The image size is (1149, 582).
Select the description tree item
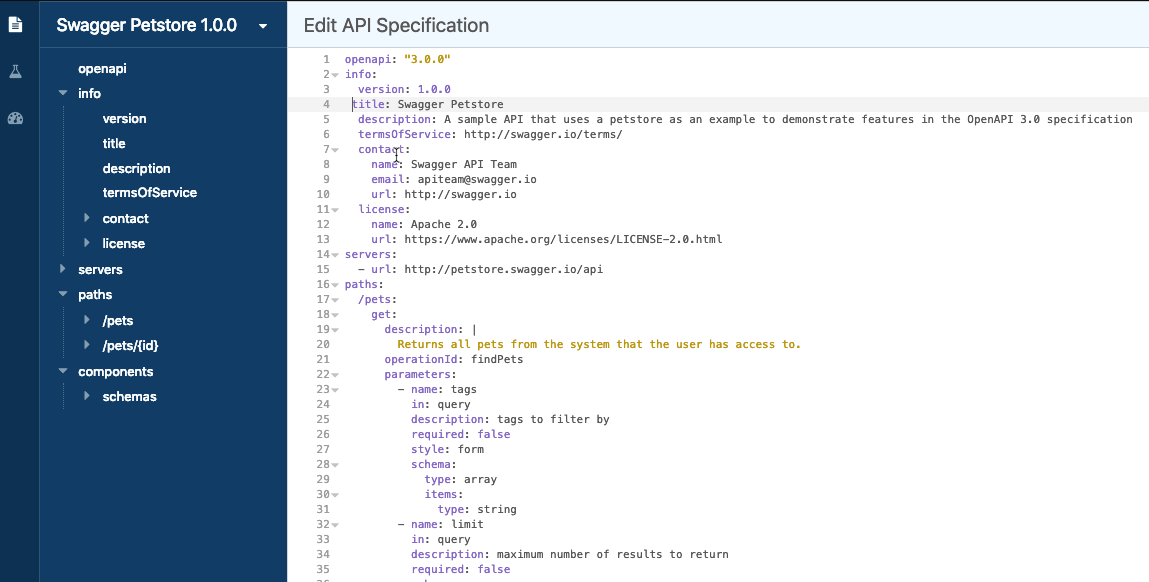click(136, 168)
